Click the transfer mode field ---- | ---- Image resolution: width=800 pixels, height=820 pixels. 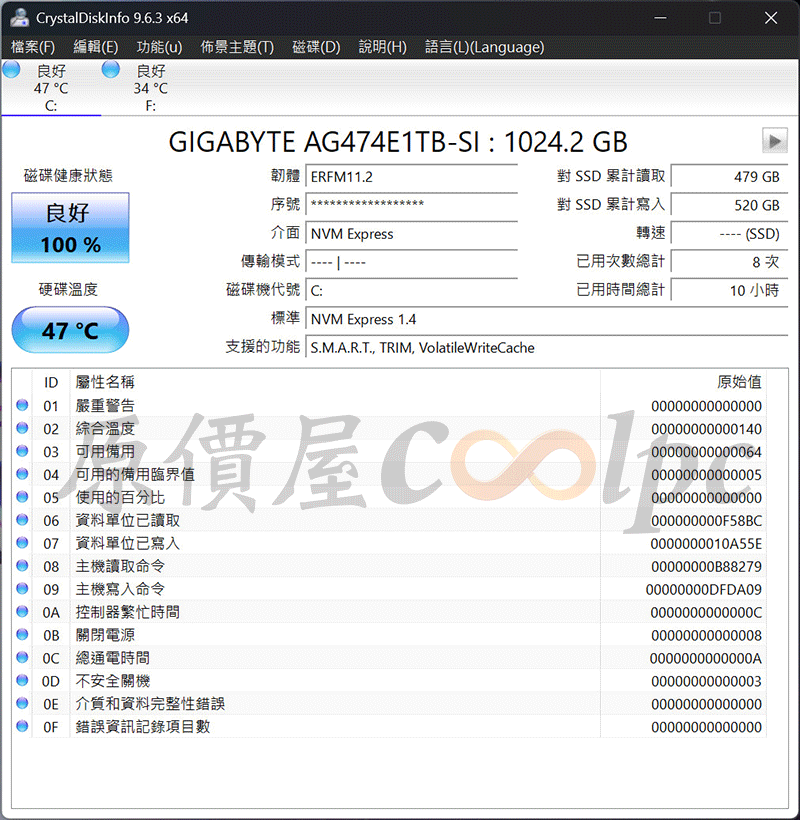pyautogui.click(x=412, y=262)
